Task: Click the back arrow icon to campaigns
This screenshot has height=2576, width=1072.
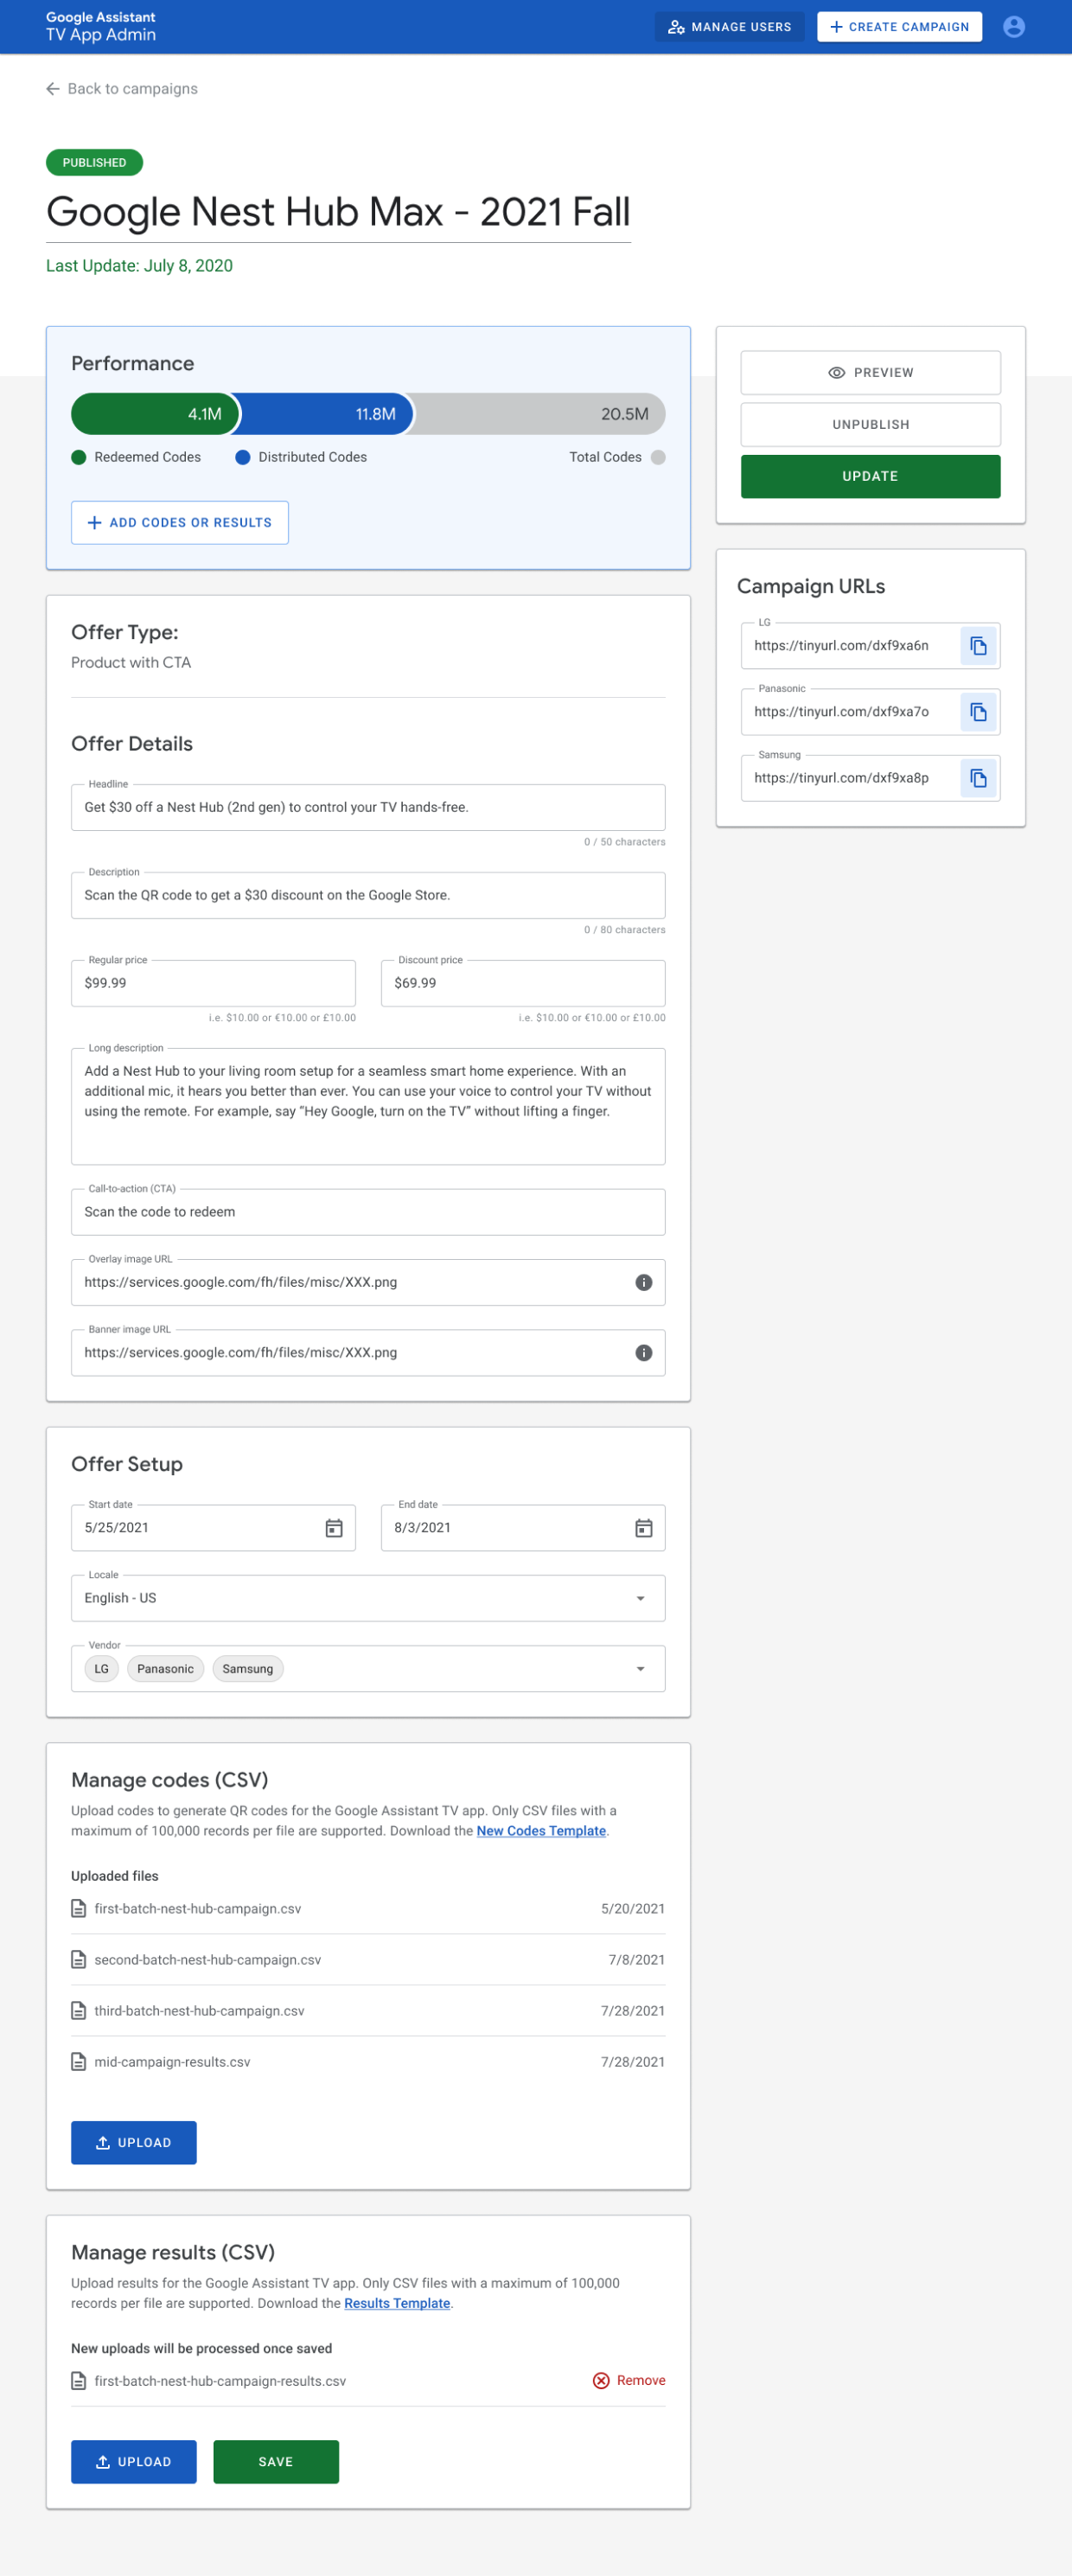Action: 53,89
